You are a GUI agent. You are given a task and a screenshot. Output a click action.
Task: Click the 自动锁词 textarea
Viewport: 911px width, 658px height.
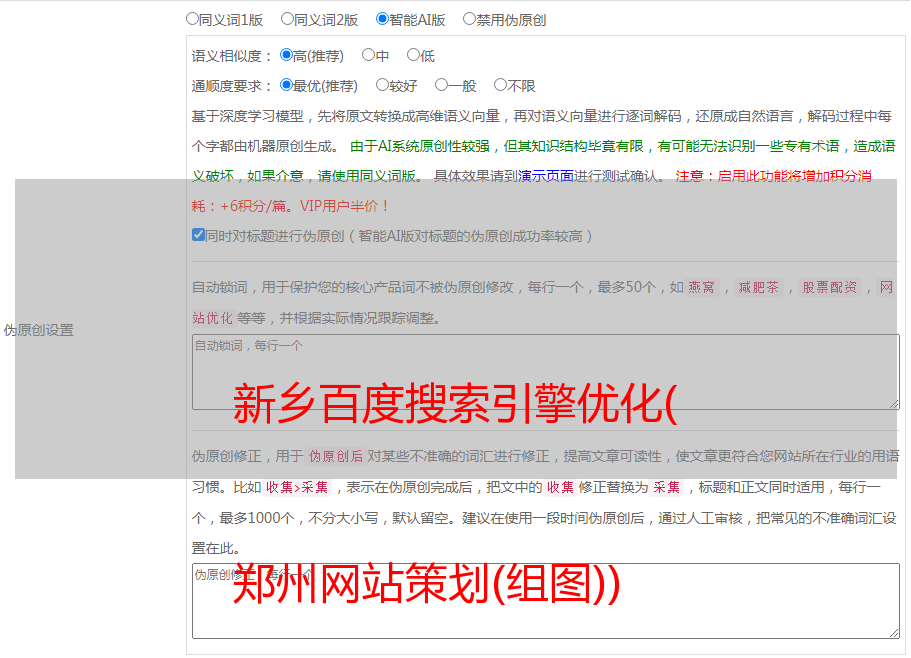(546, 372)
